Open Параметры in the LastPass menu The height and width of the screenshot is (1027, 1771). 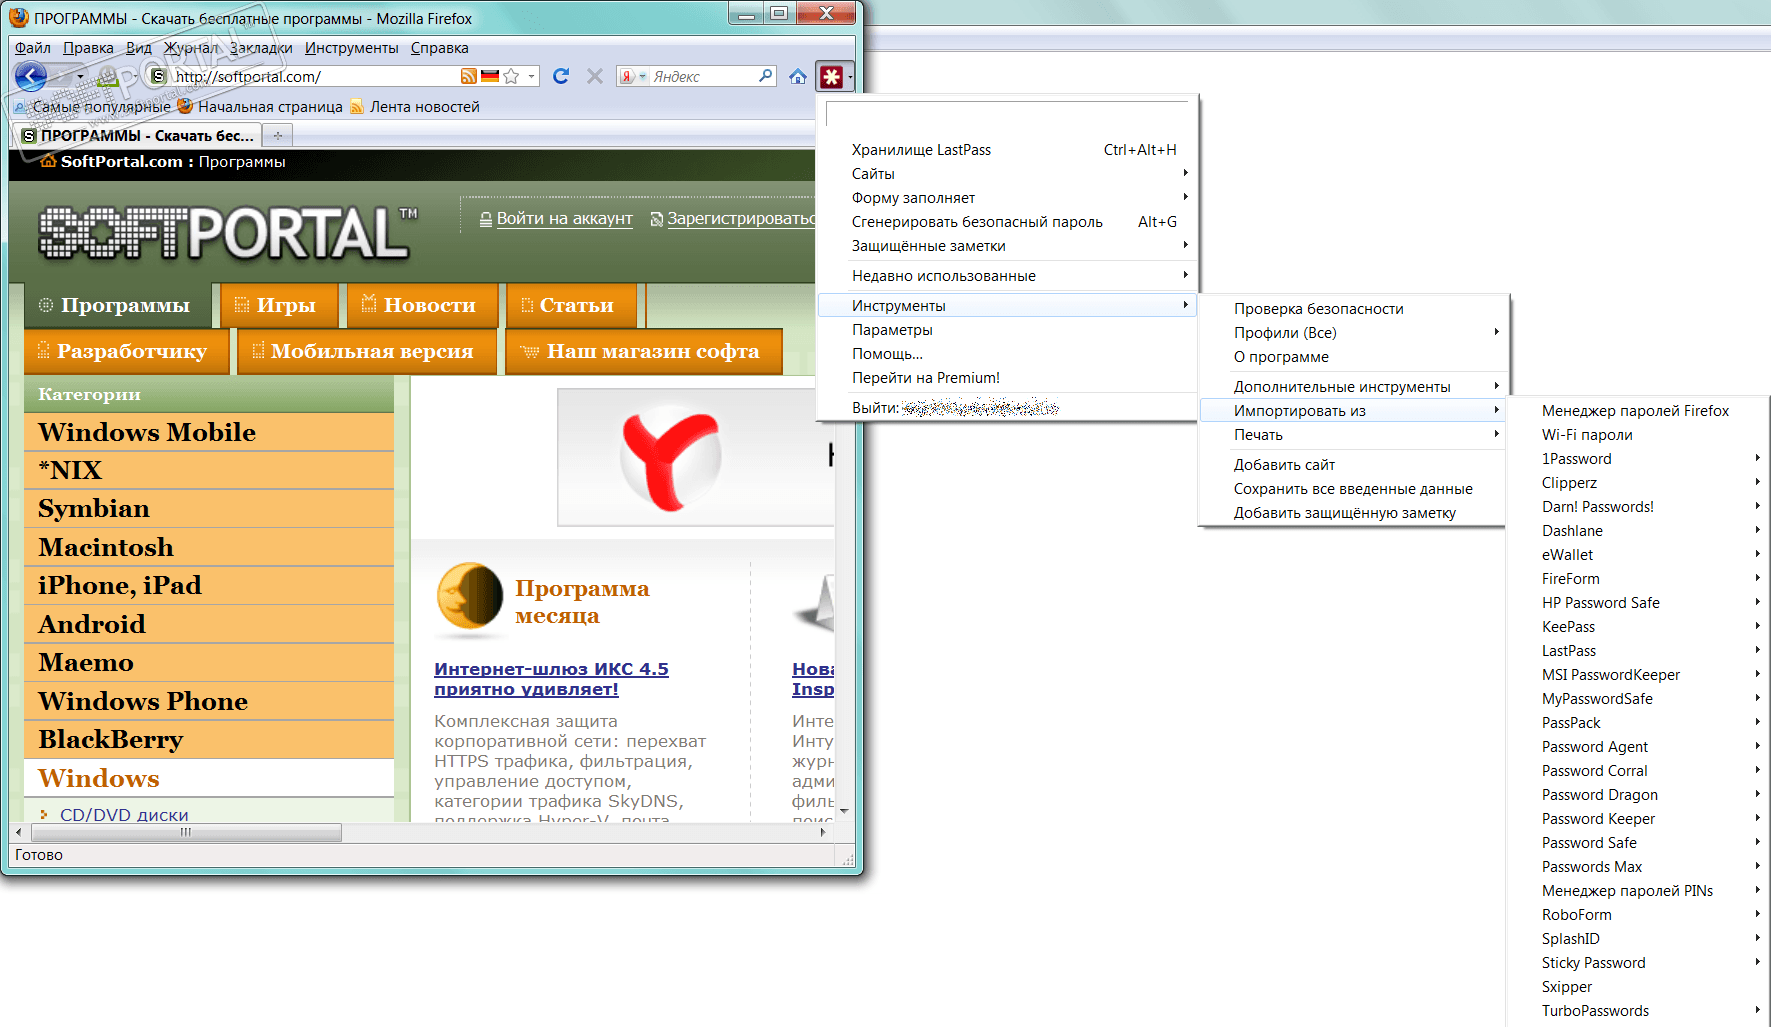[x=1008, y=330]
